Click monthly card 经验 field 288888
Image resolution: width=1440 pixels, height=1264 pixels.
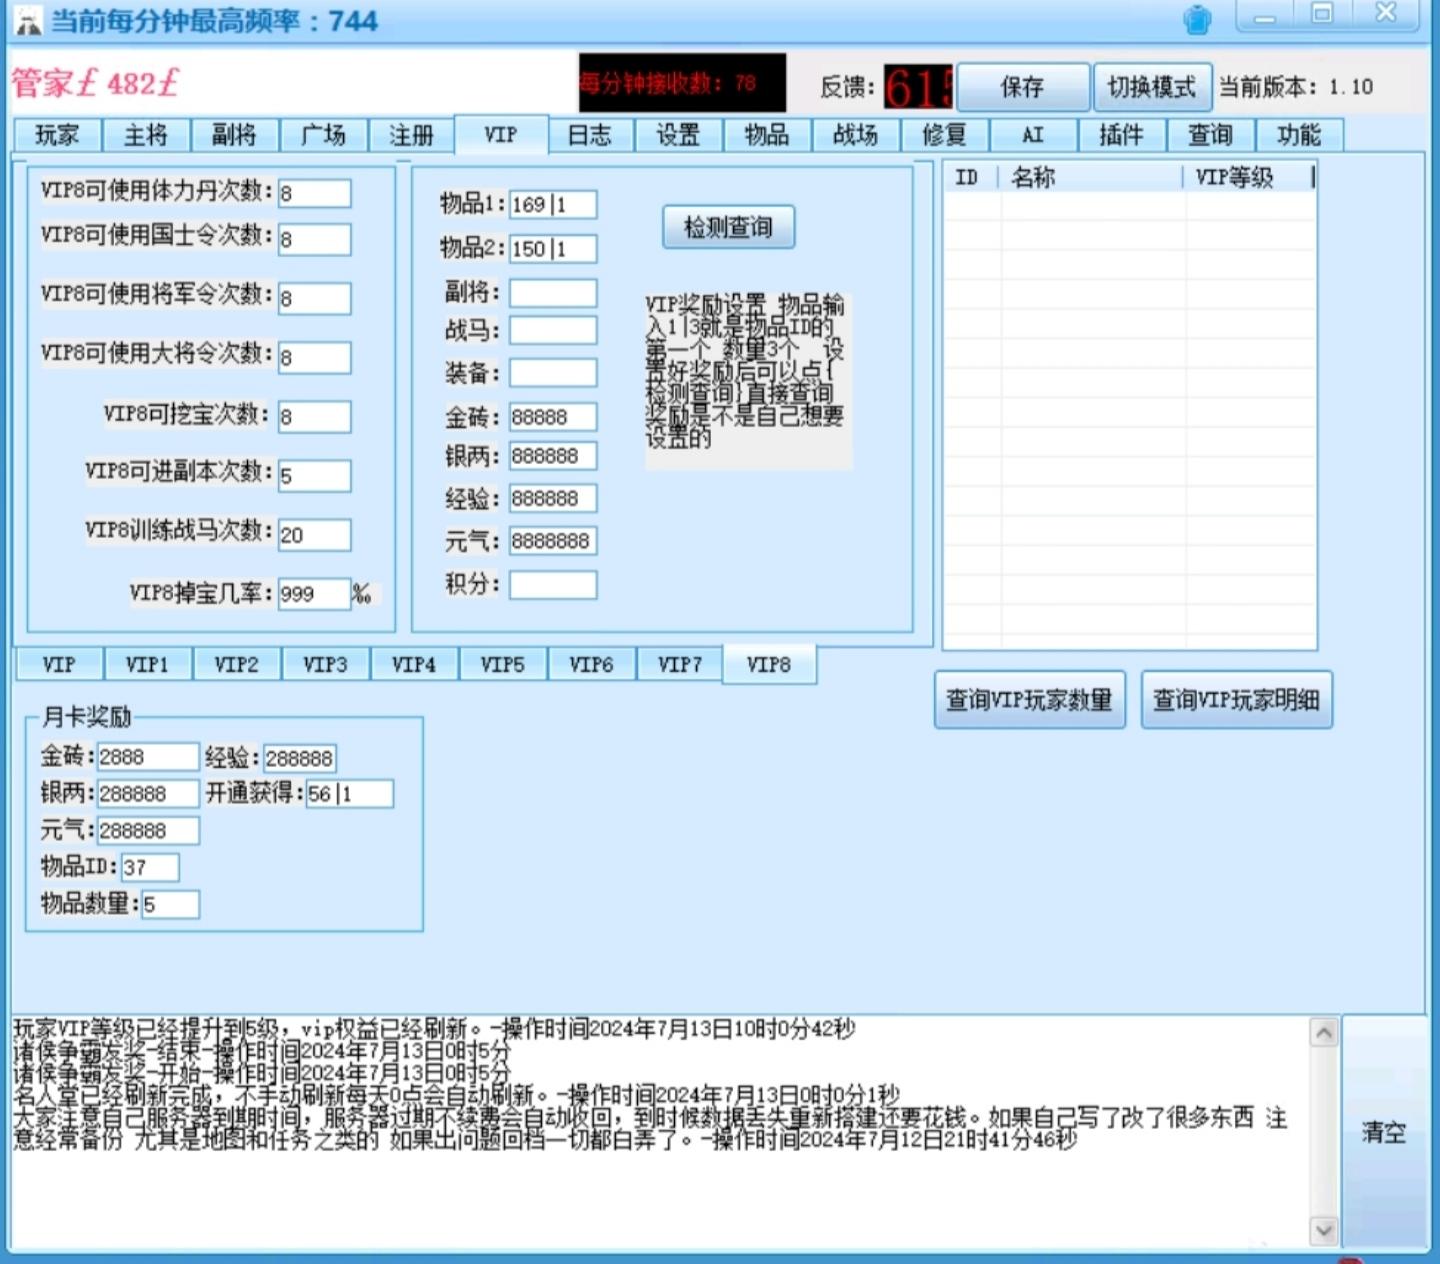298,758
